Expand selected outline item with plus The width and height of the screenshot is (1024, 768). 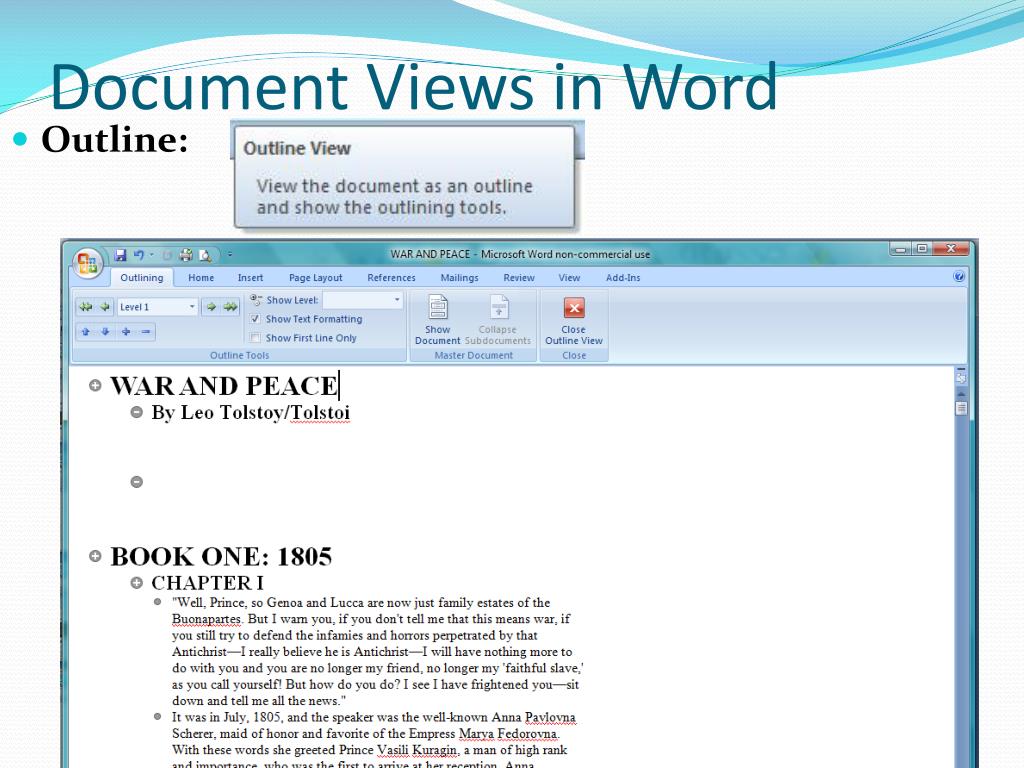(x=125, y=332)
